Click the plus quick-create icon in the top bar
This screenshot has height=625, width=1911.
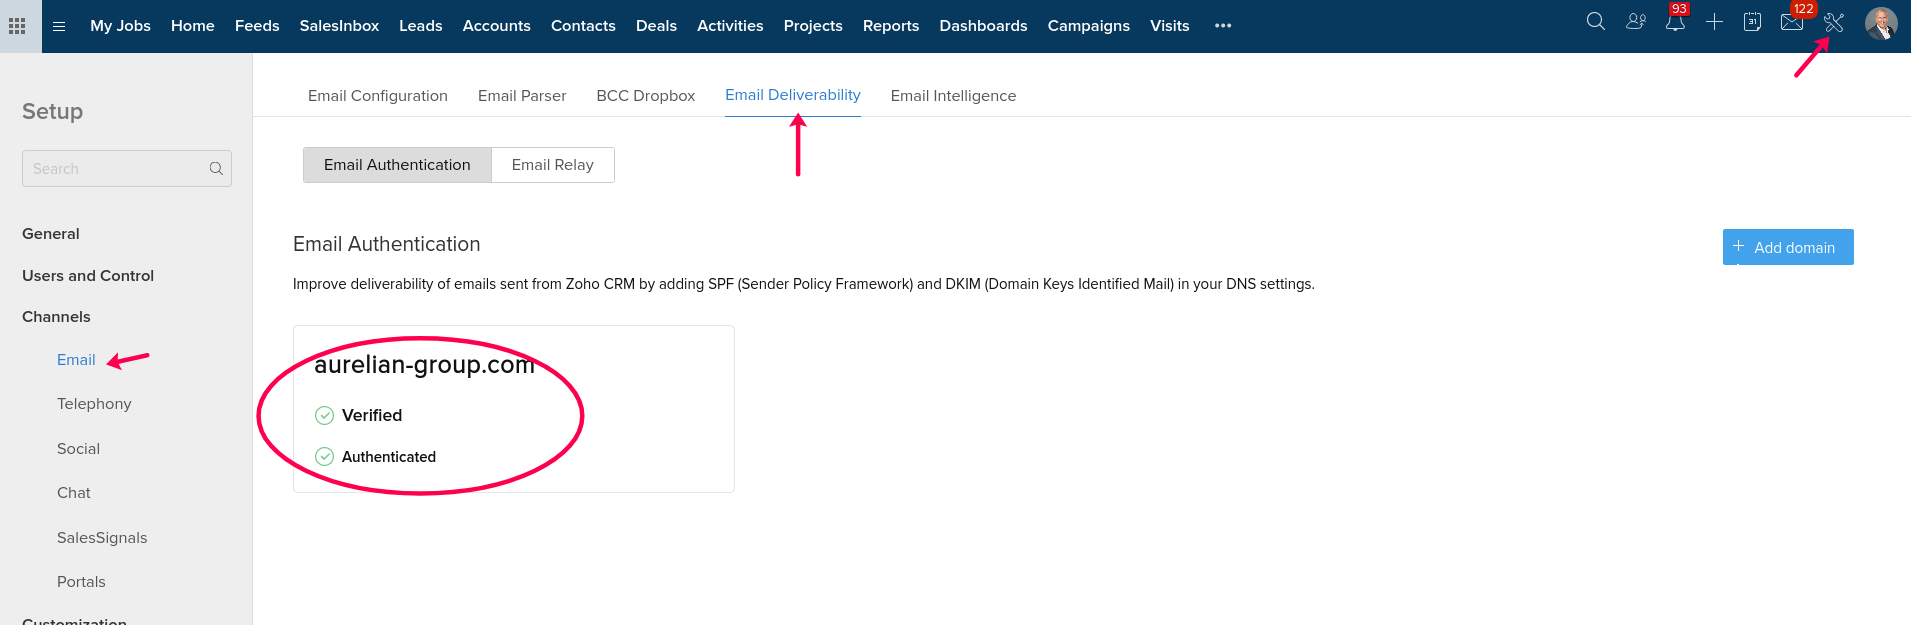[x=1714, y=22]
